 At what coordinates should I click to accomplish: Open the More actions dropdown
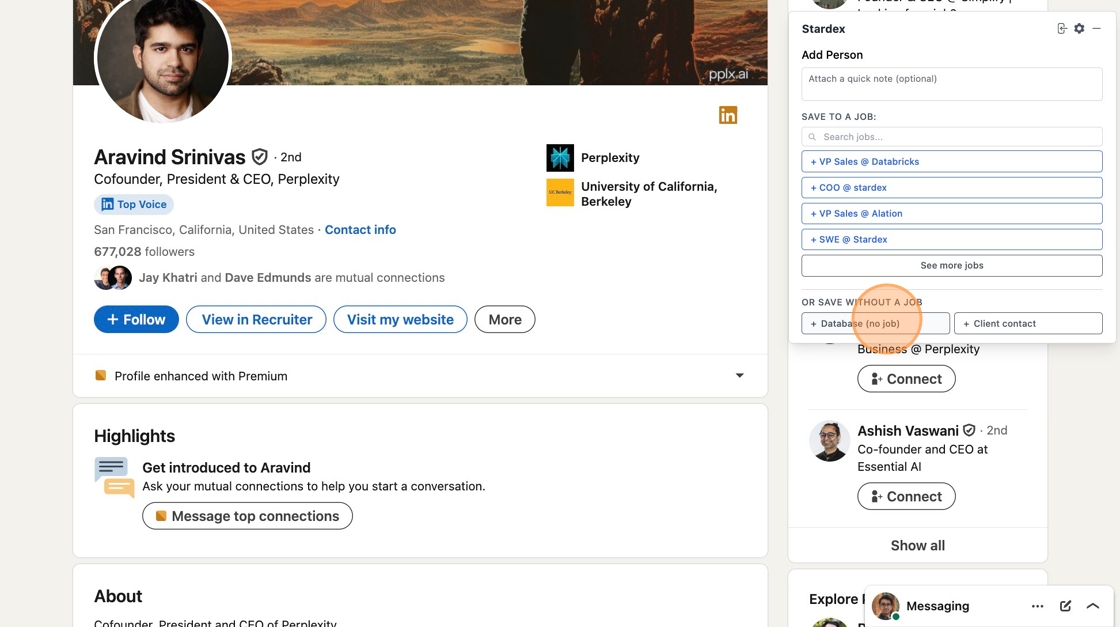click(505, 320)
